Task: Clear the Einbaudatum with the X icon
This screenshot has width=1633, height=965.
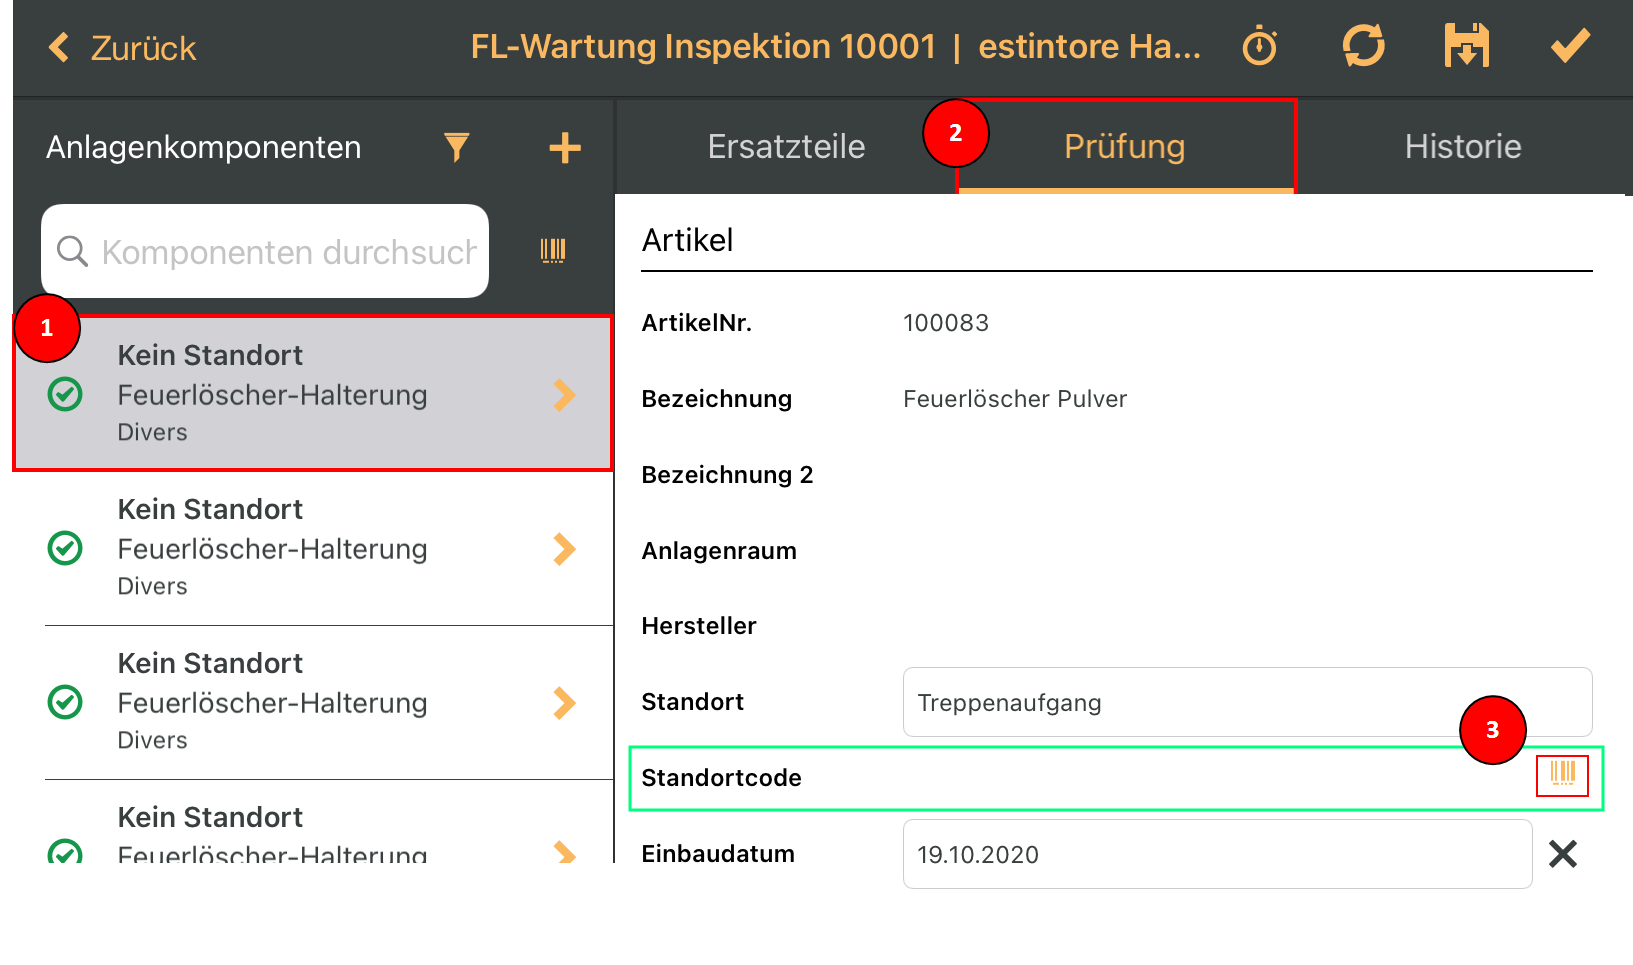Action: pos(1563,854)
